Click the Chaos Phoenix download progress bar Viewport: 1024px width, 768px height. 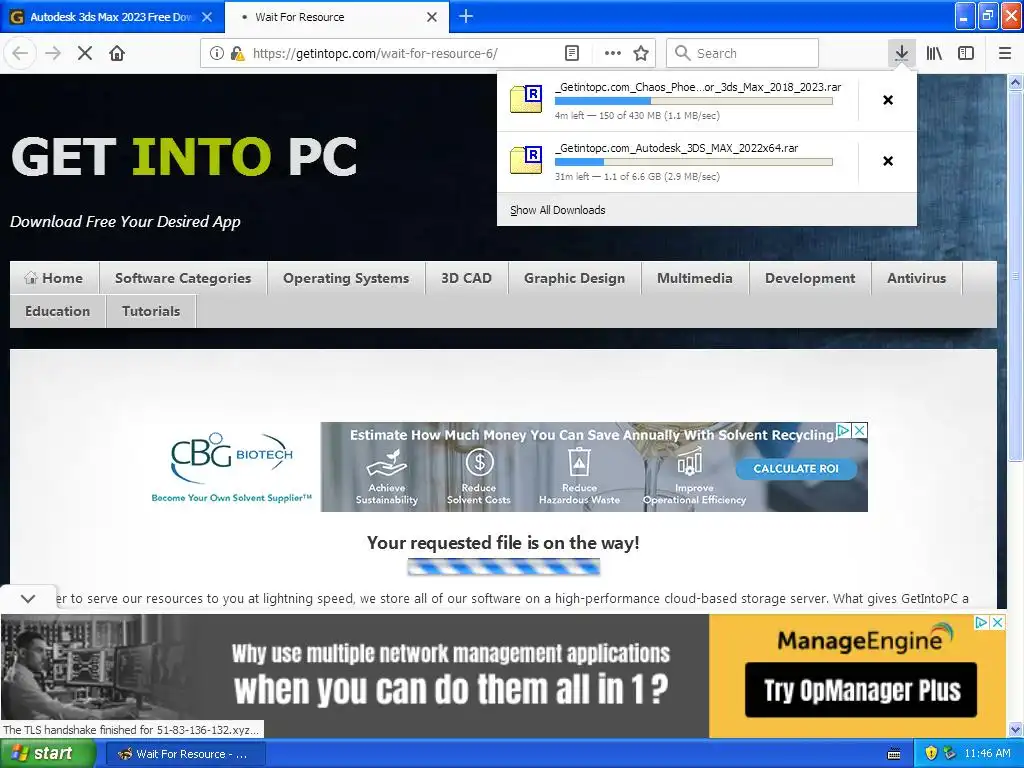[x=694, y=101]
